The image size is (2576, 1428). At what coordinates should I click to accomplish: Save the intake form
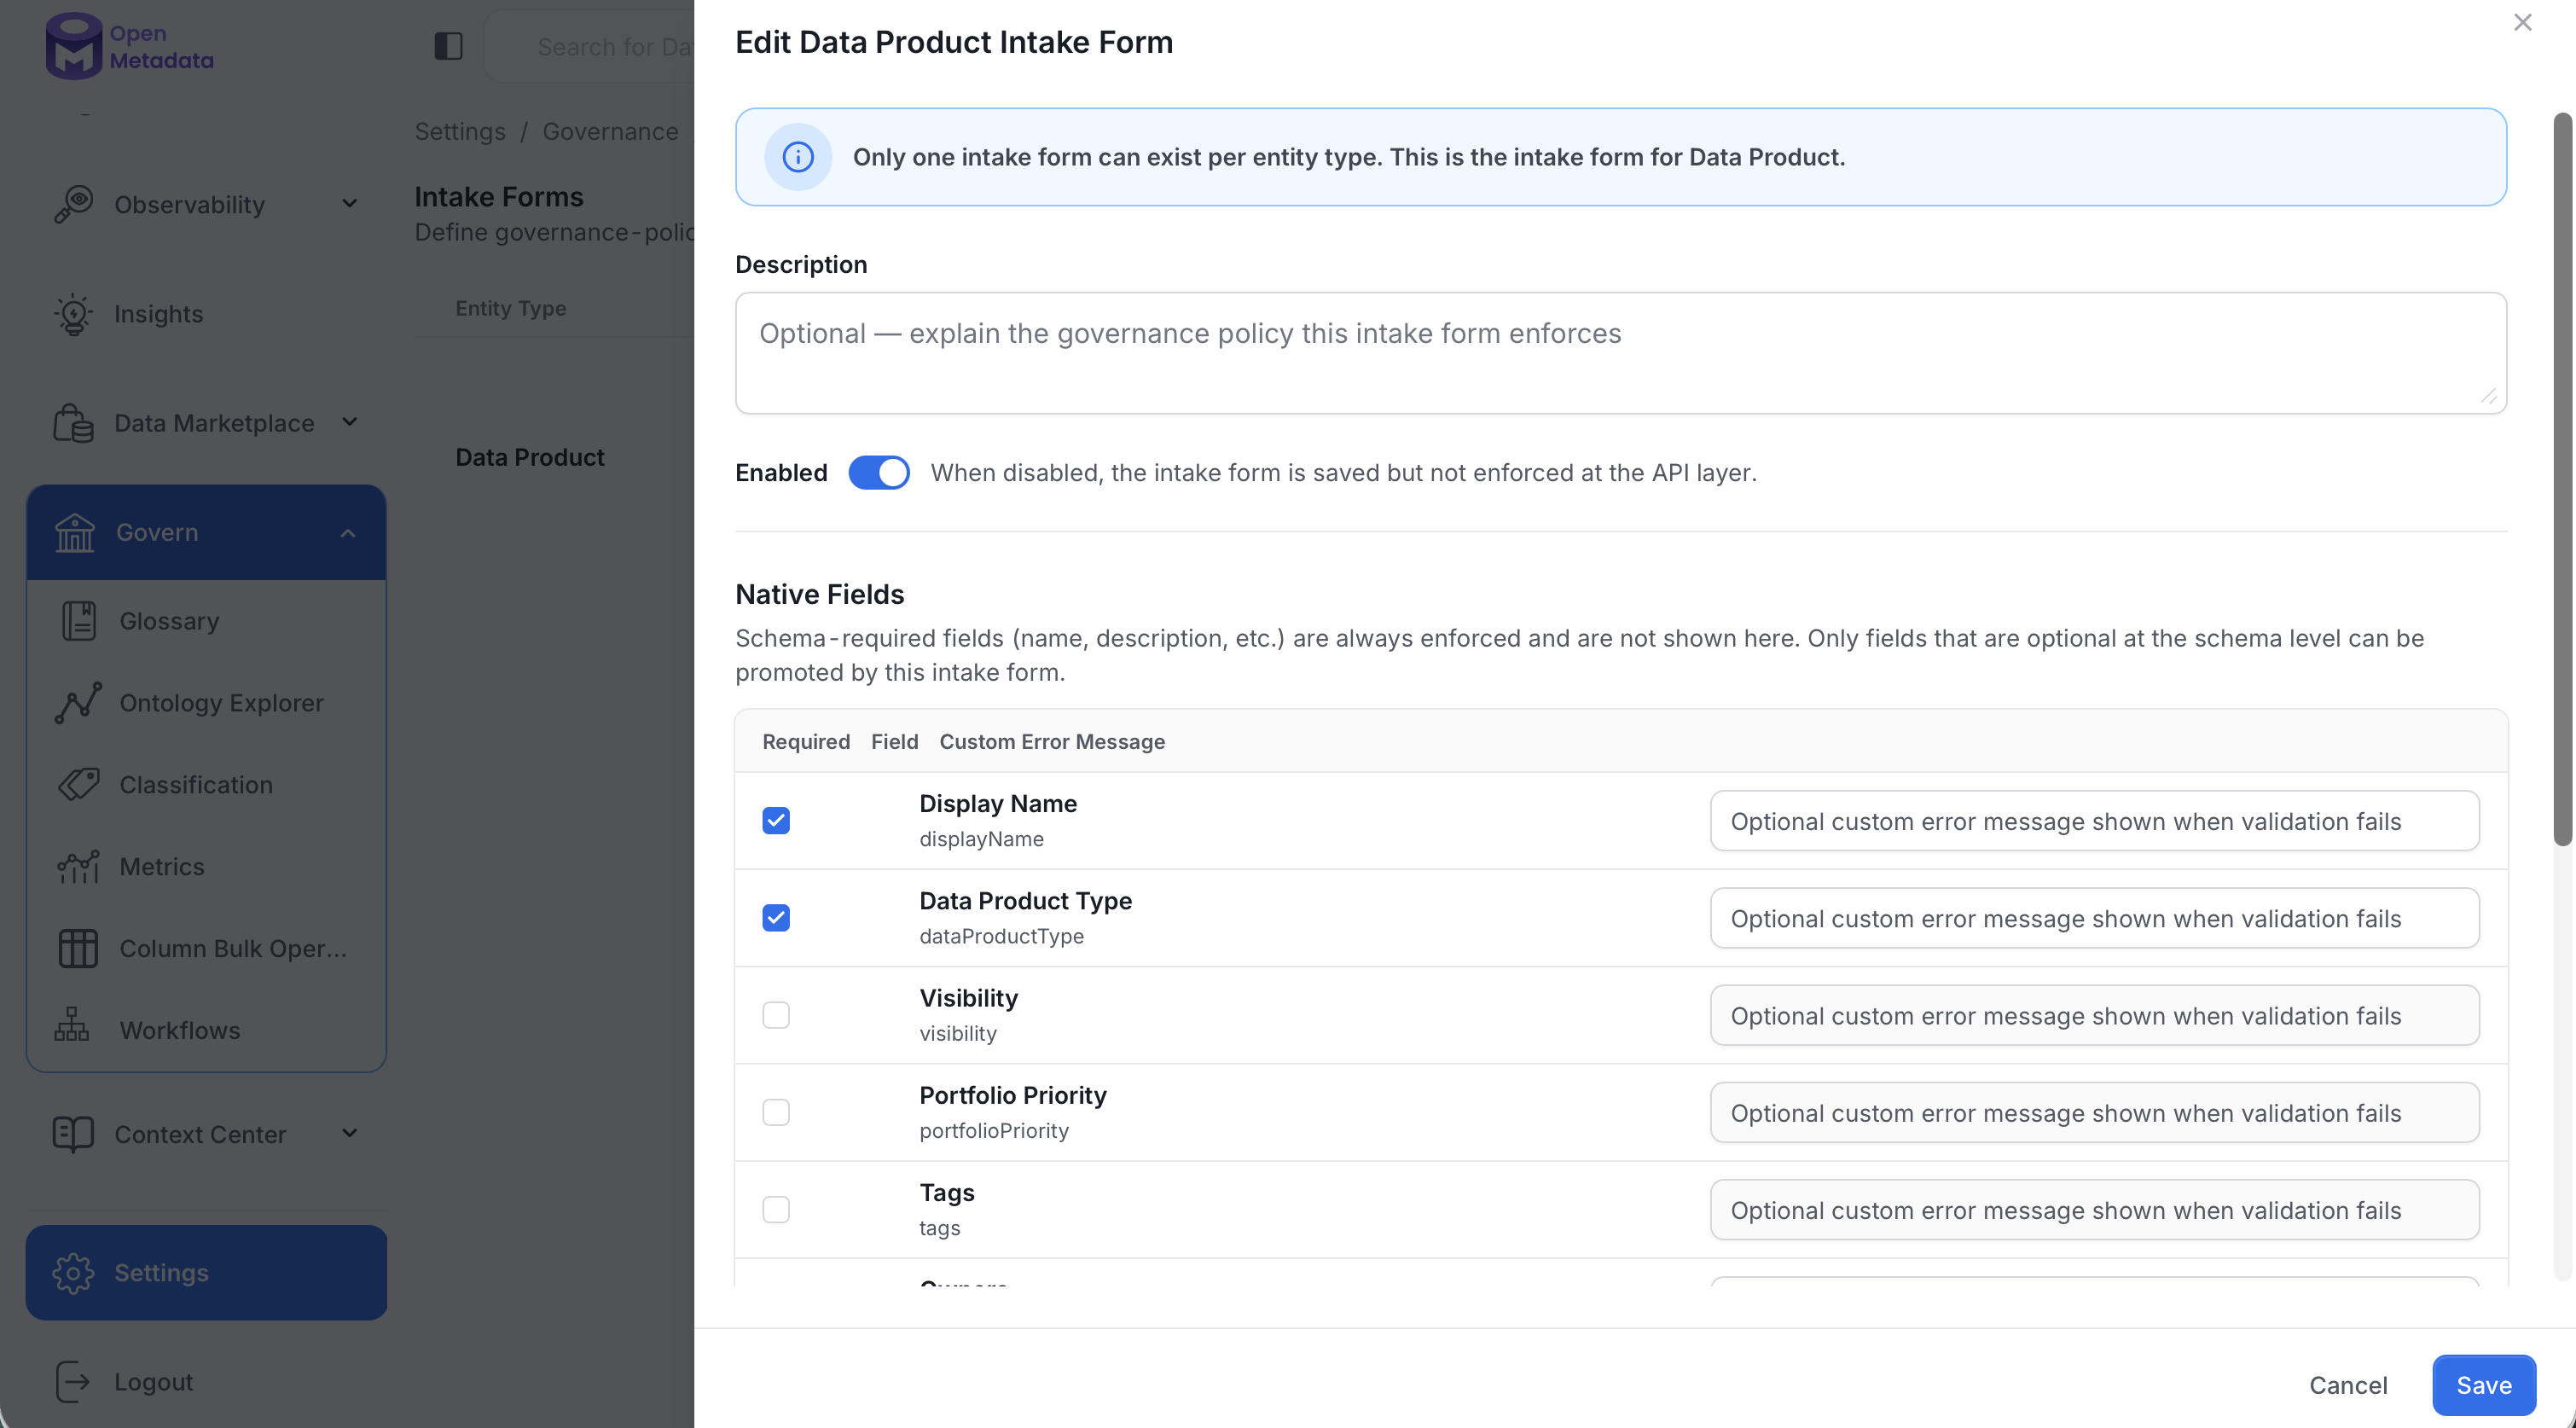pyautogui.click(x=2484, y=1385)
